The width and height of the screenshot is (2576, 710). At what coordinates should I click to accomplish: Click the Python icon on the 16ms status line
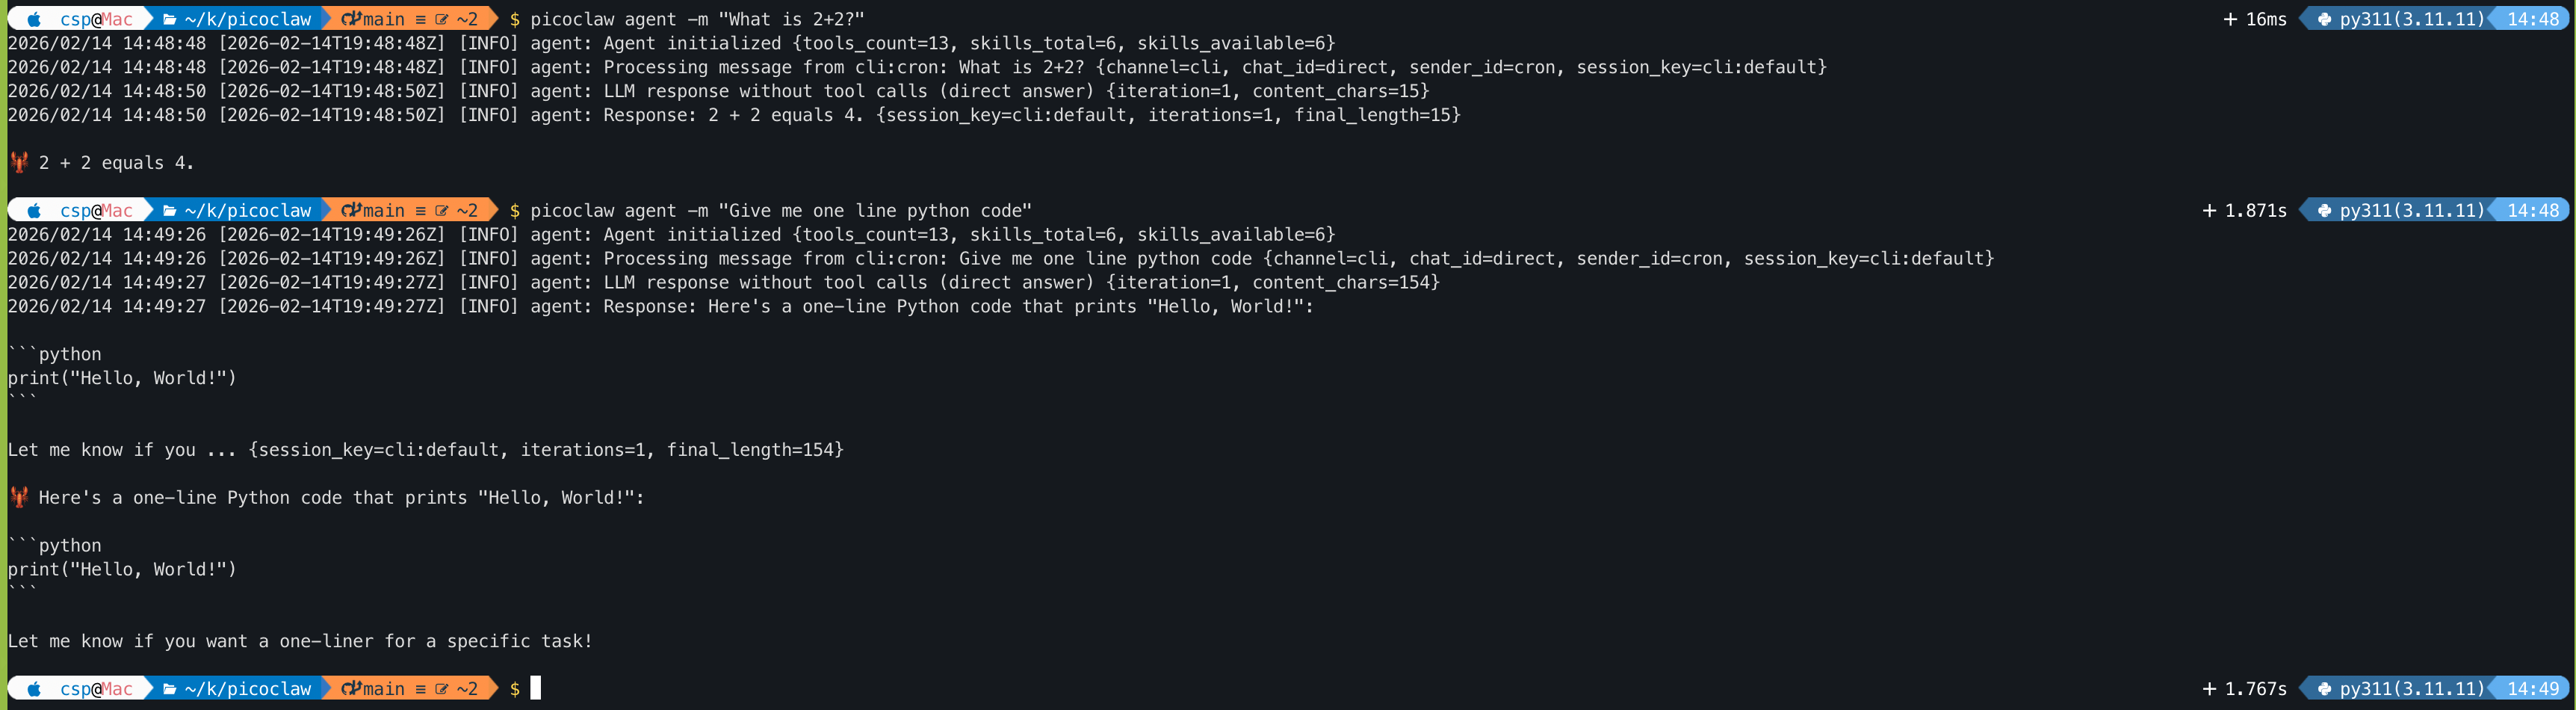tap(2324, 19)
